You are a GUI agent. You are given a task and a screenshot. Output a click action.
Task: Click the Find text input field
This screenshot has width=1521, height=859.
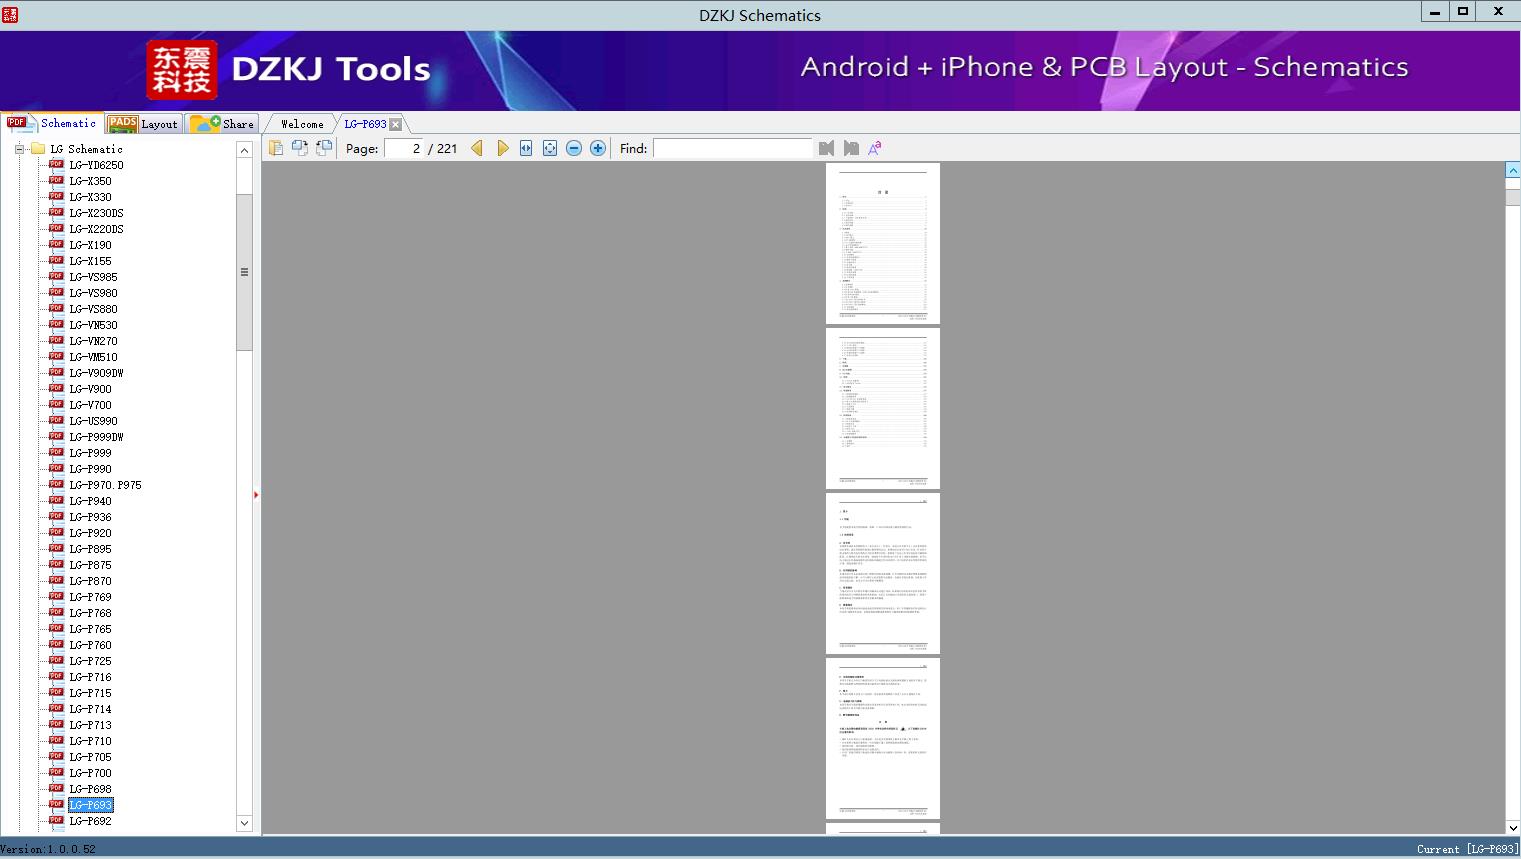(x=733, y=148)
